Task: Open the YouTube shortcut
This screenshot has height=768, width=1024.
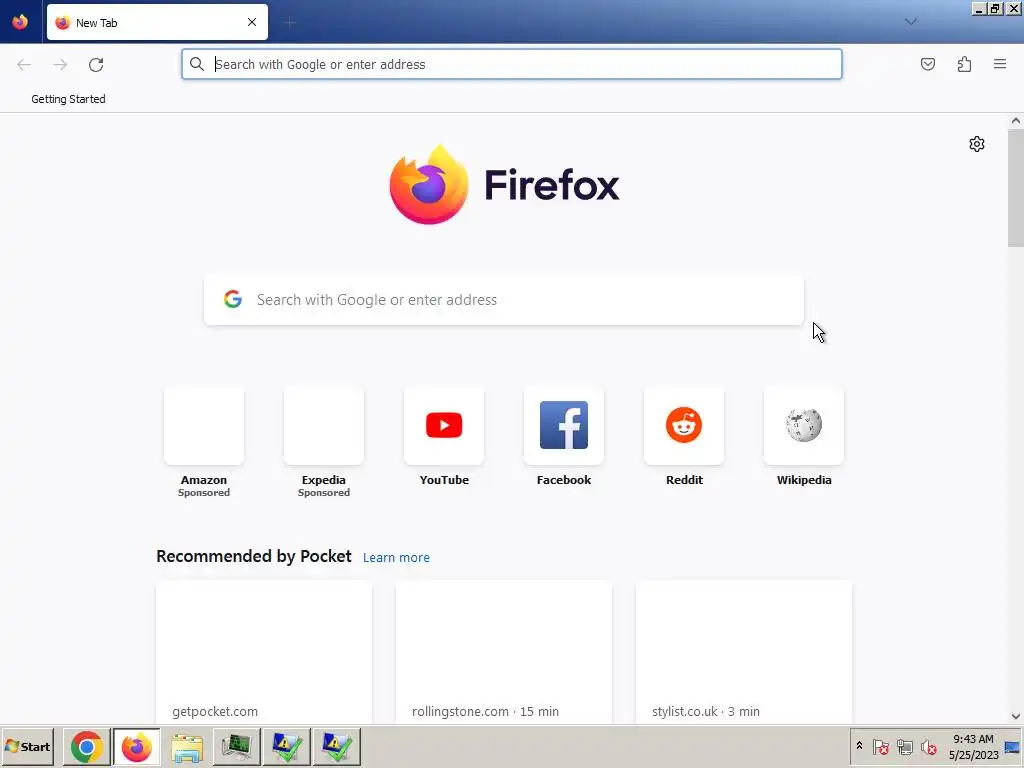Action: click(x=444, y=438)
